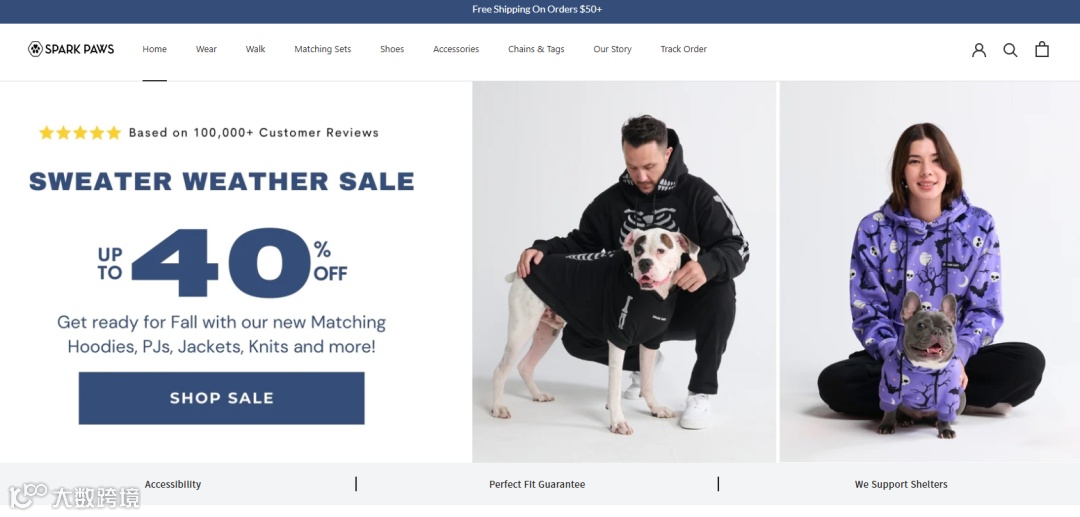
Task: Open the shopping bag cart icon
Action: tap(1042, 49)
